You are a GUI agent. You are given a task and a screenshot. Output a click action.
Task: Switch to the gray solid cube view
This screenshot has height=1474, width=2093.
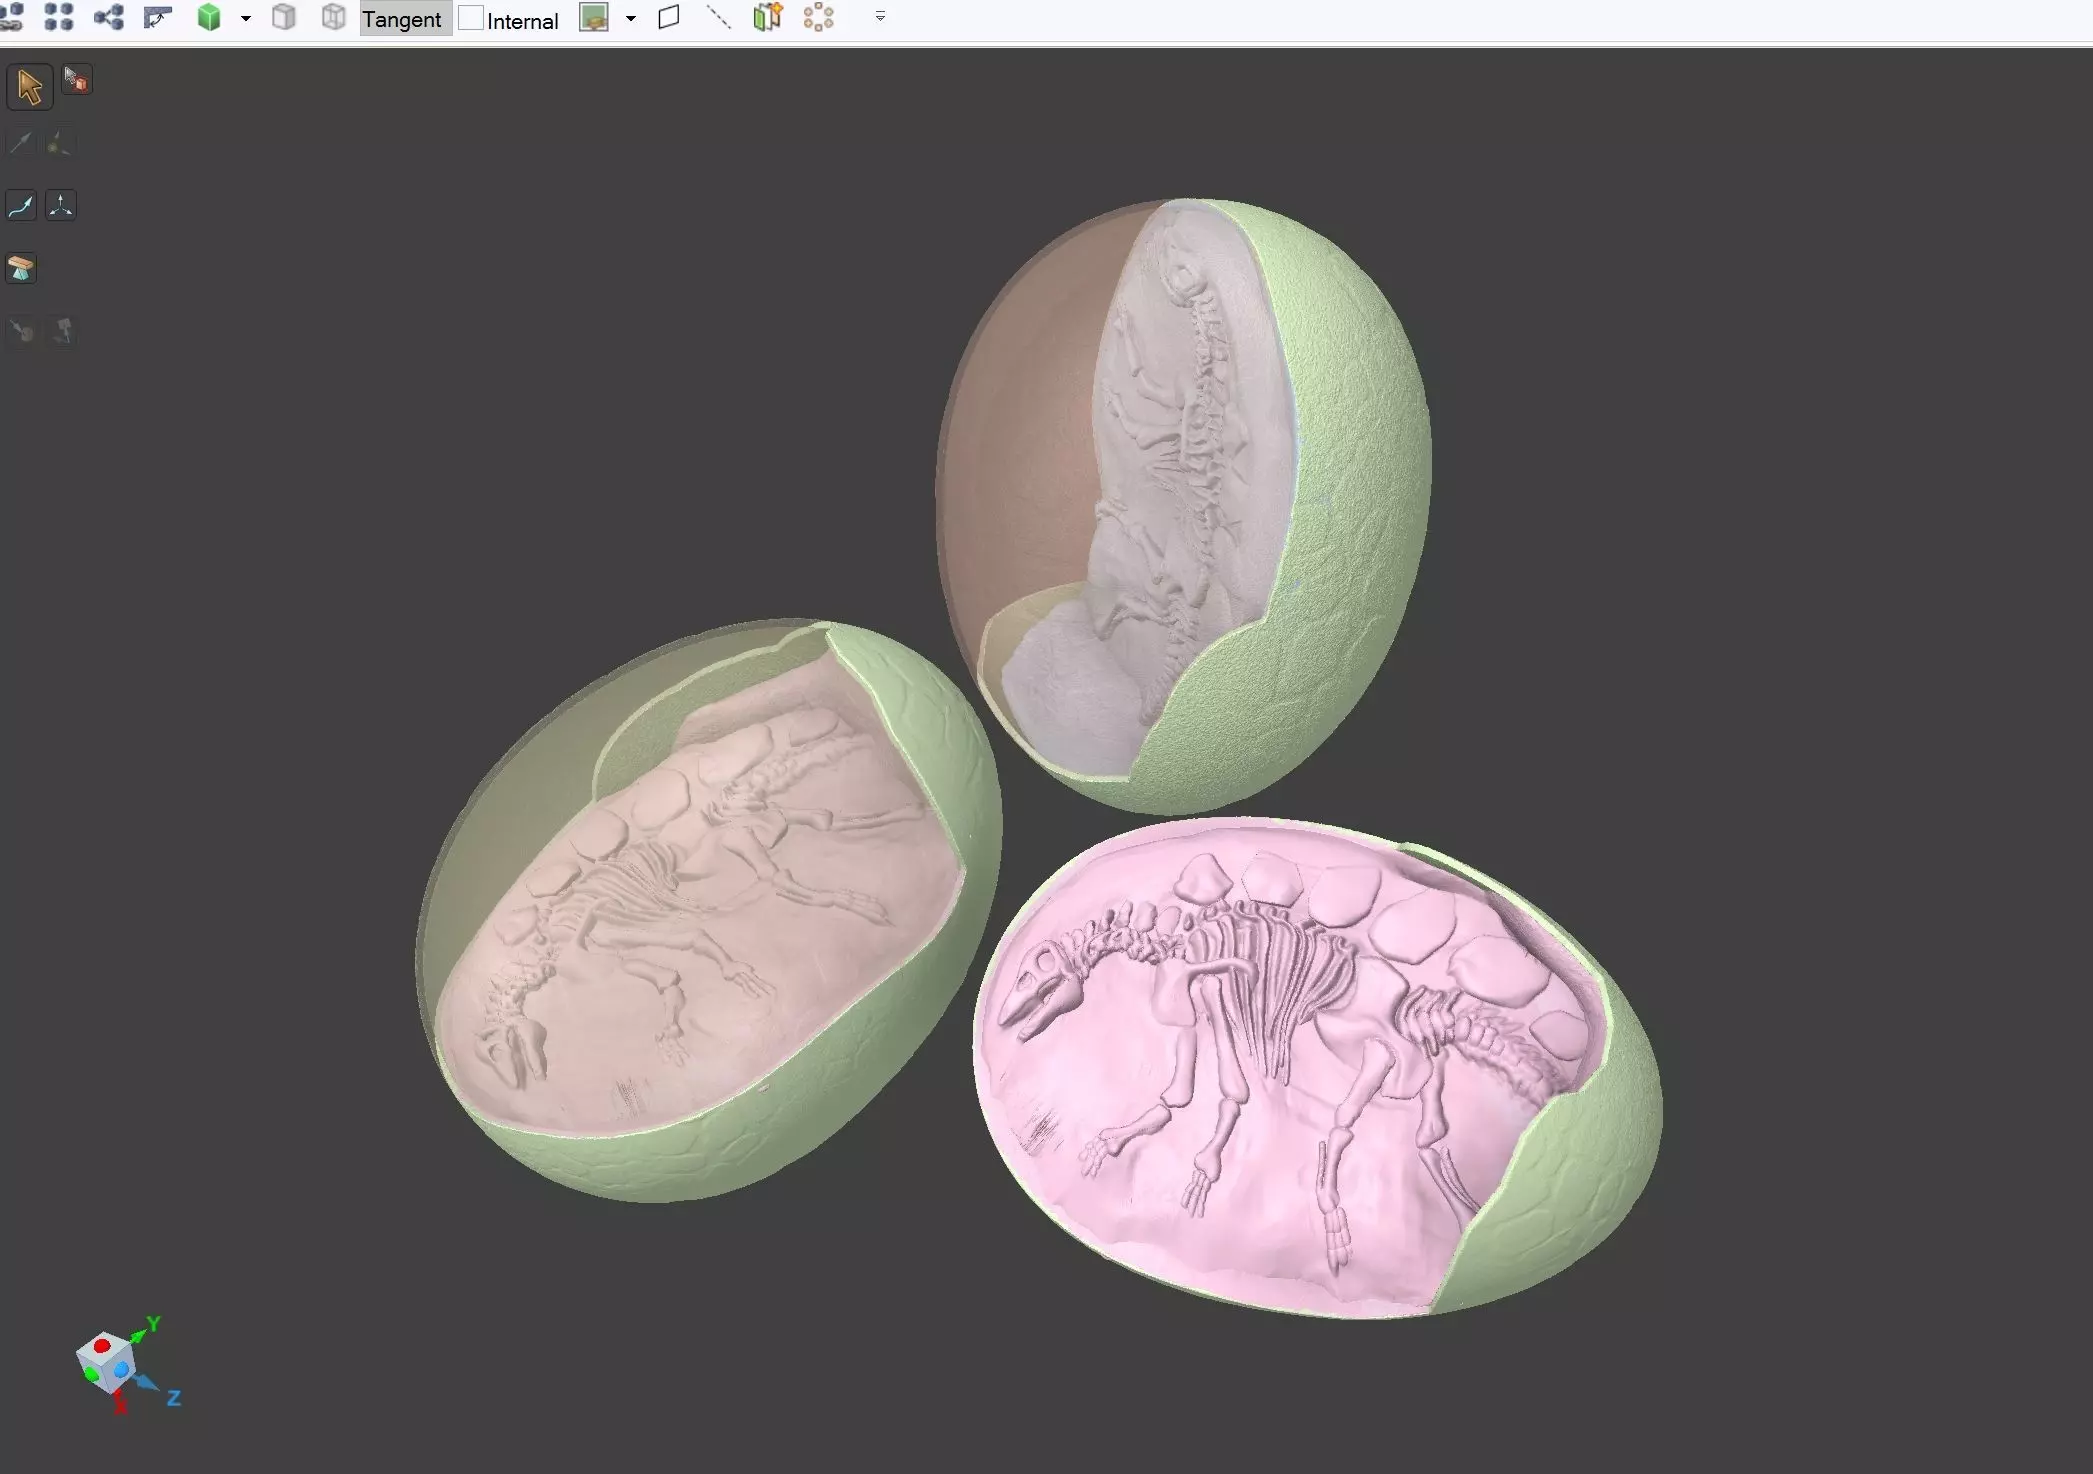(x=284, y=18)
